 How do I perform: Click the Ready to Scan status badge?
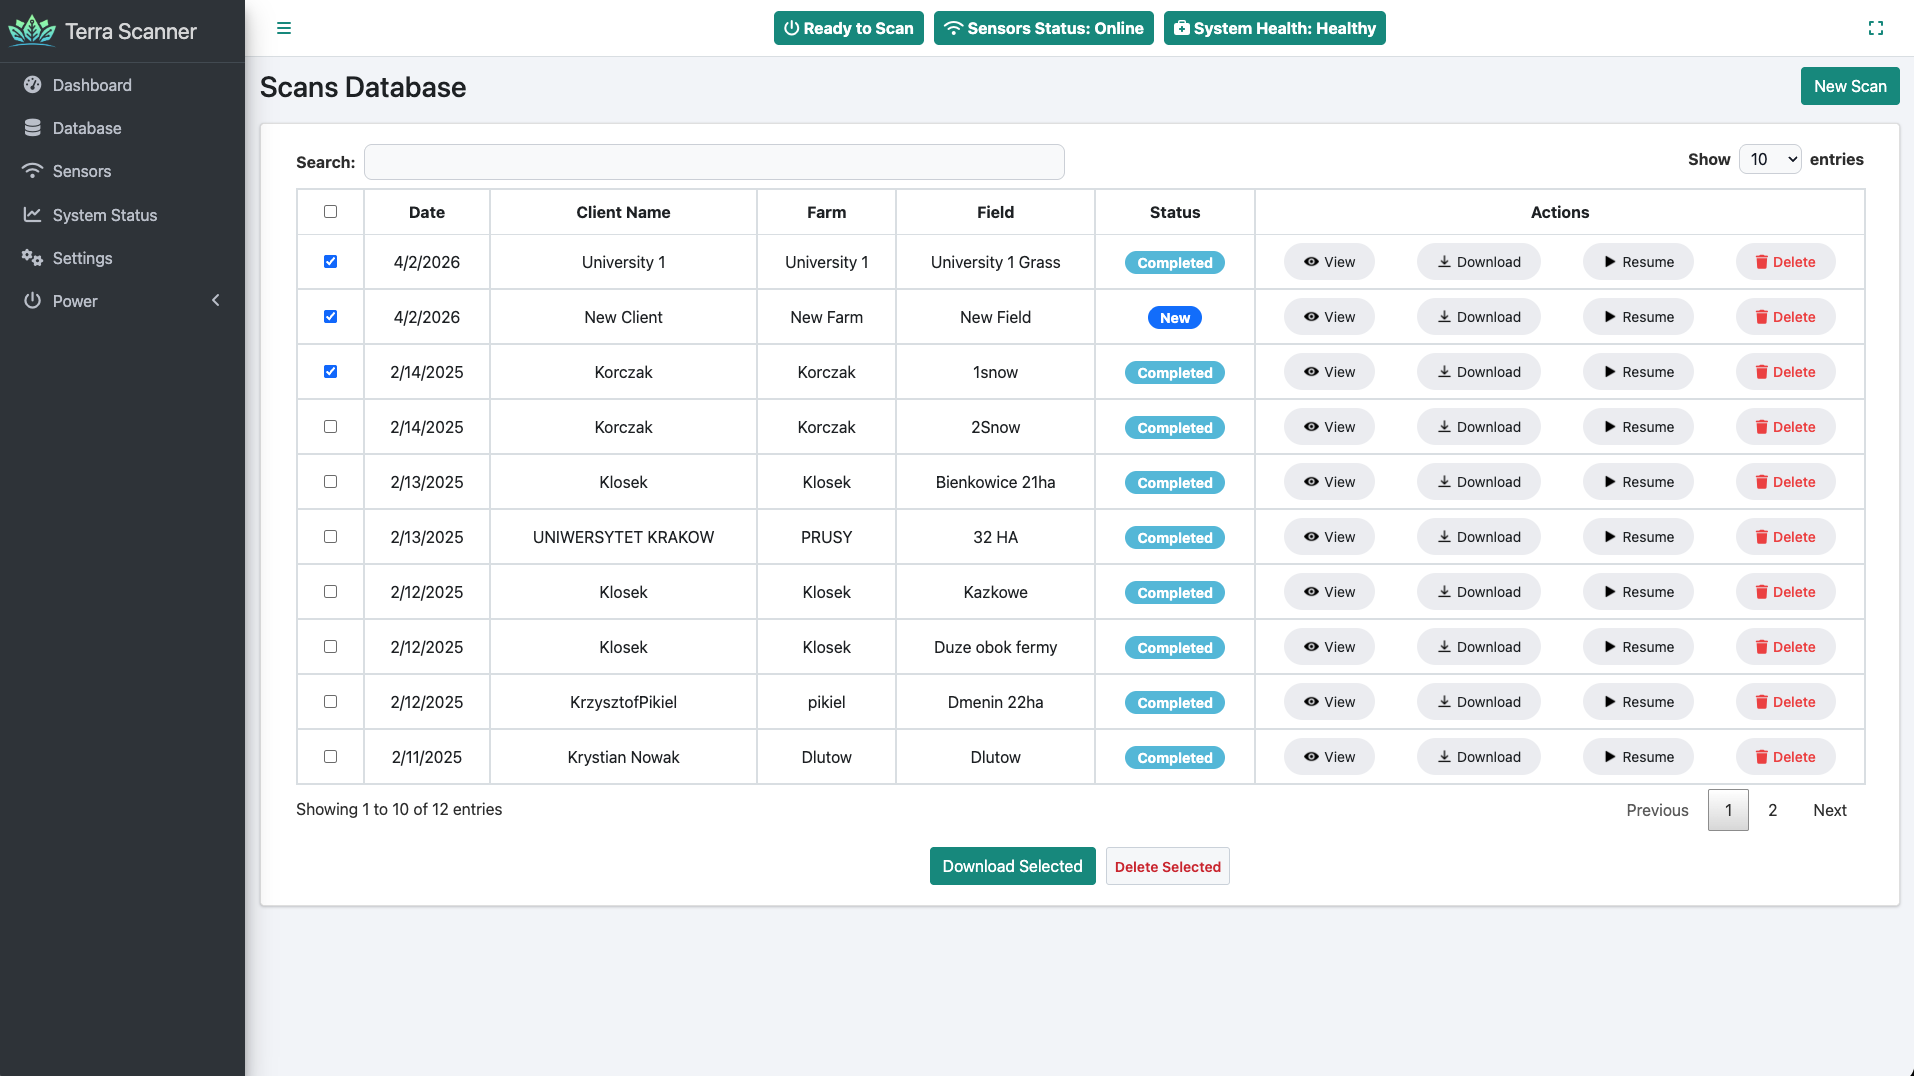848,28
